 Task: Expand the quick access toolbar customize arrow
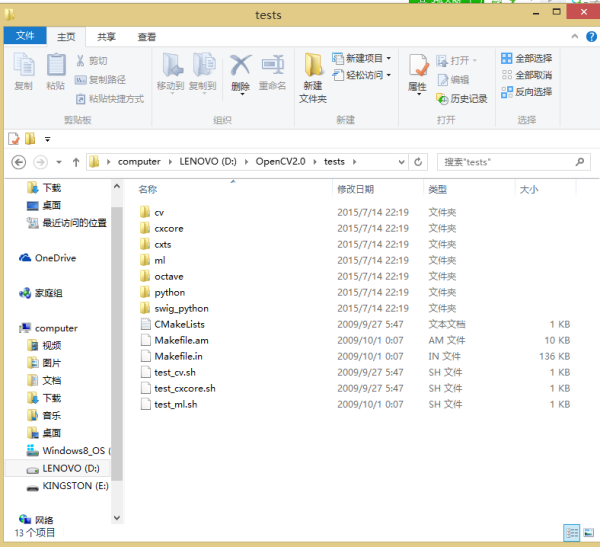point(47,139)
